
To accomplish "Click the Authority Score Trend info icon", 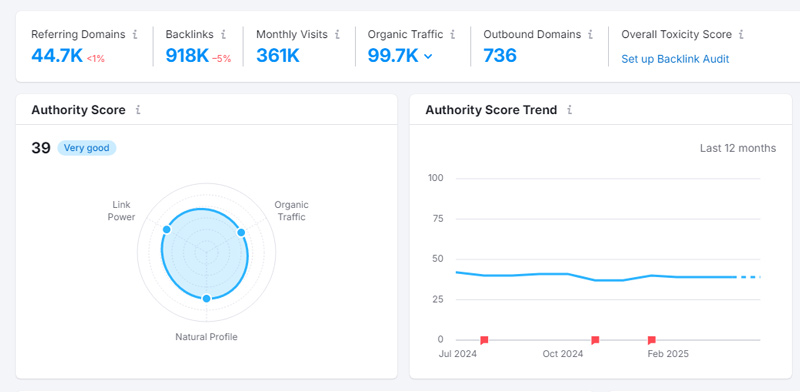I will pyautogui.click(x=569, y=110).
